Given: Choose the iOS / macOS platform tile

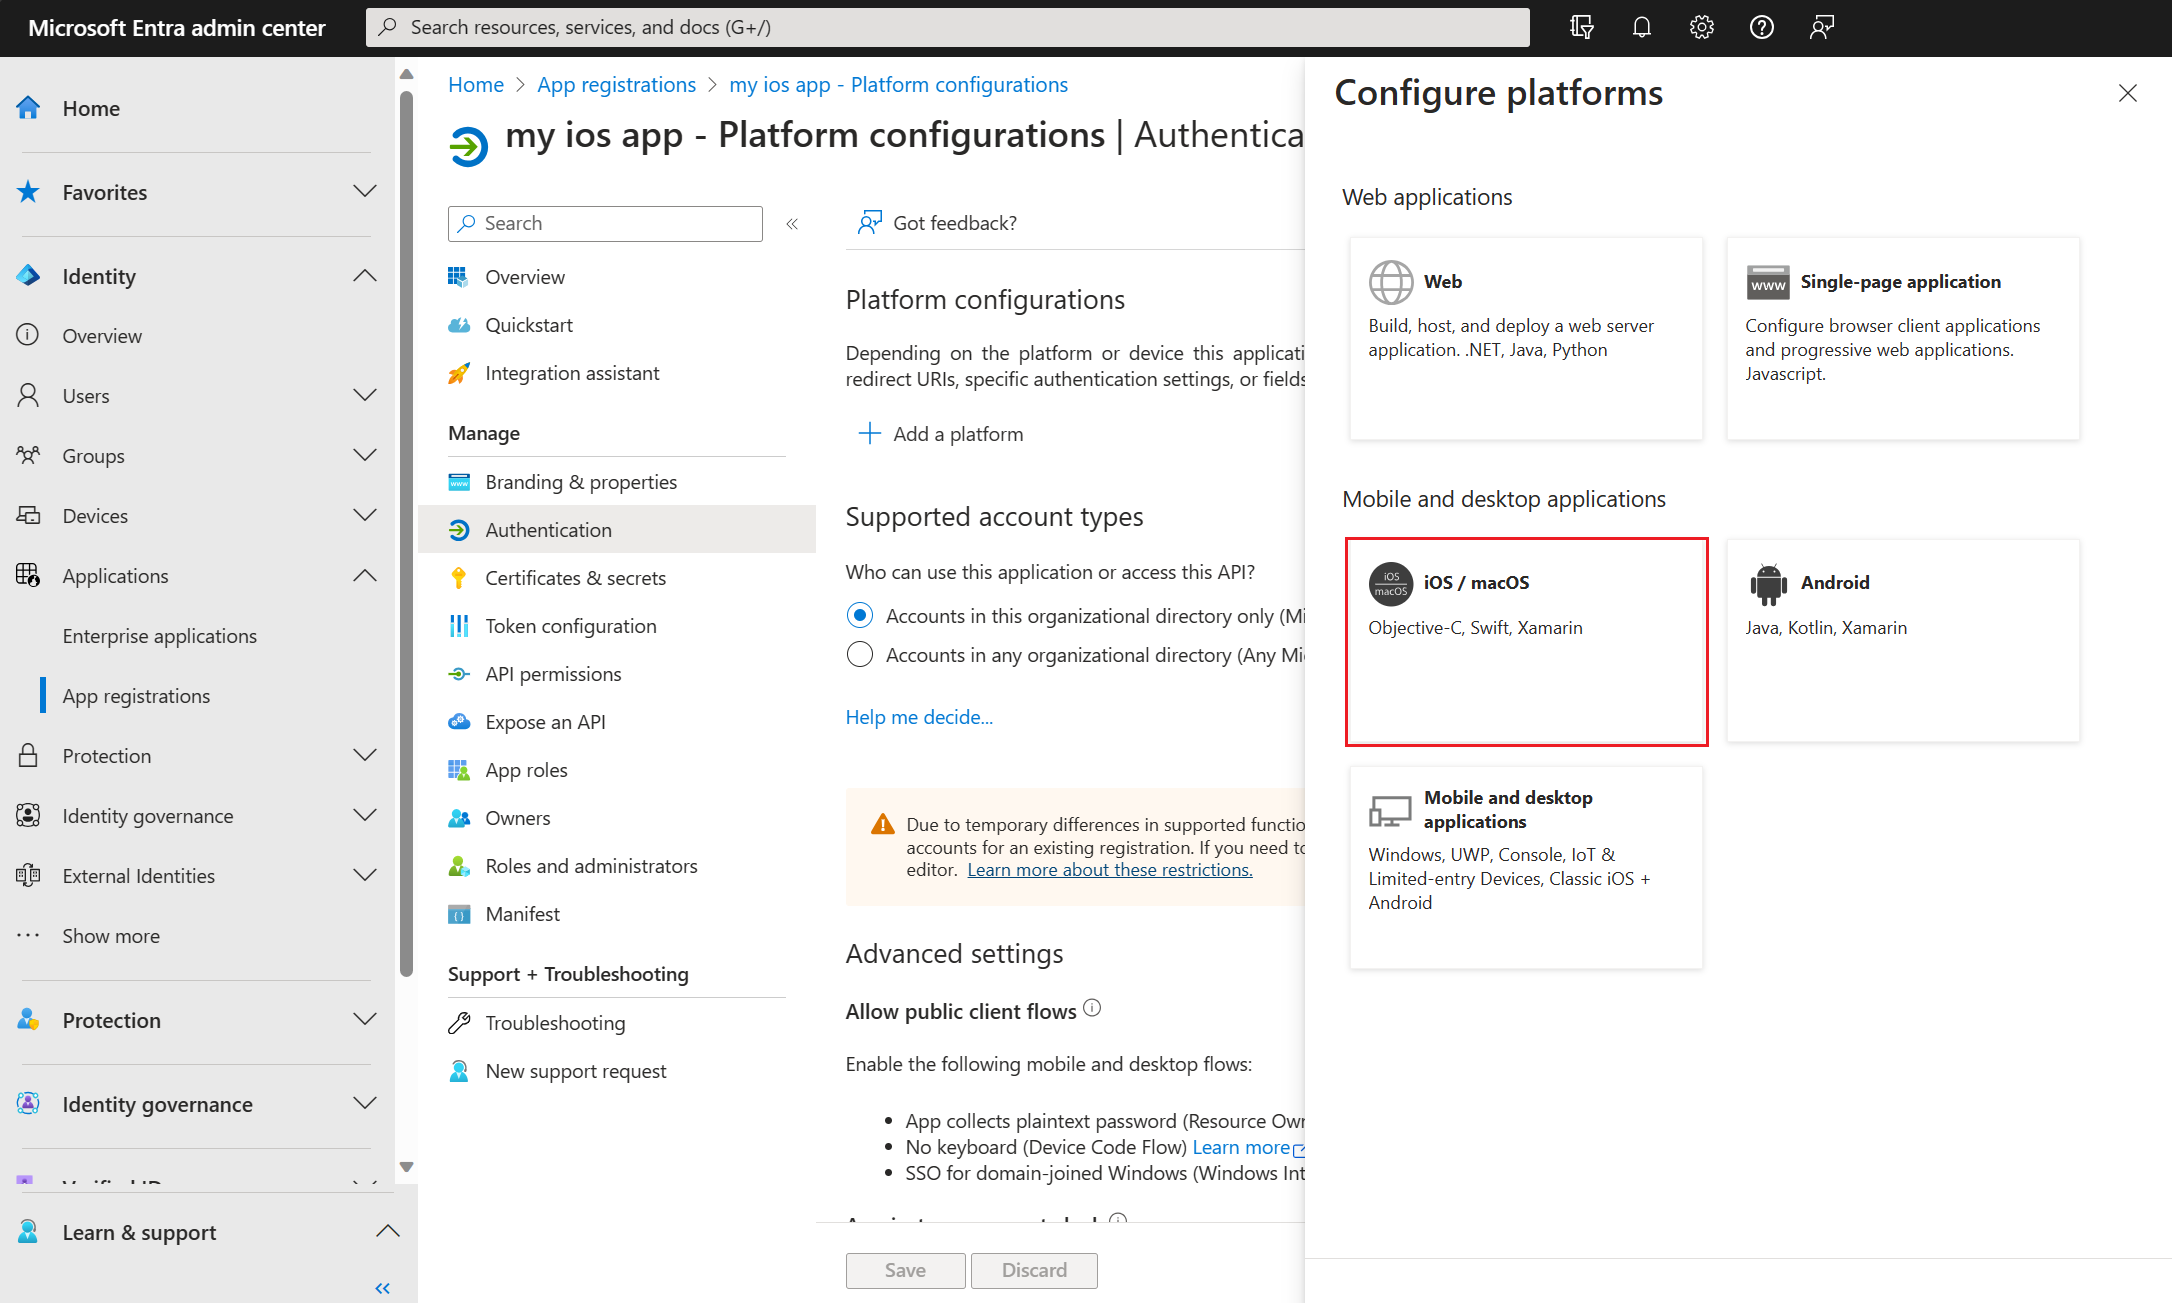Looking at the screenshot, I should click(x=1526, y=641).
